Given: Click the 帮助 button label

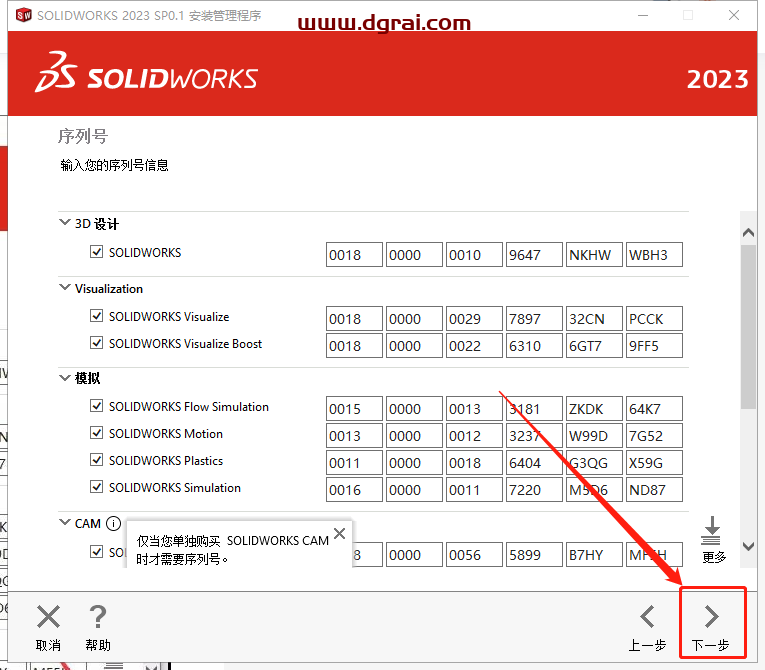Looking at the screenshot, I should point(98,645).
